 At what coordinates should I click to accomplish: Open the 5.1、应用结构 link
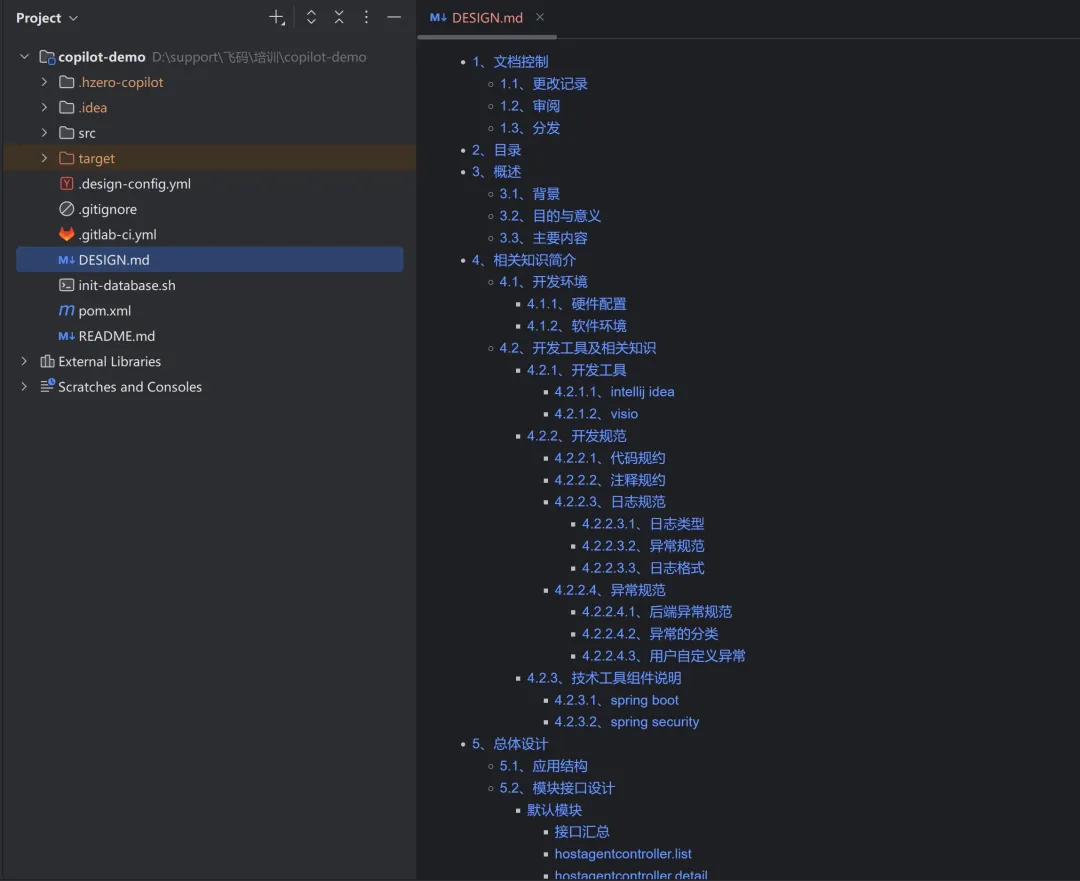(543, 766)
